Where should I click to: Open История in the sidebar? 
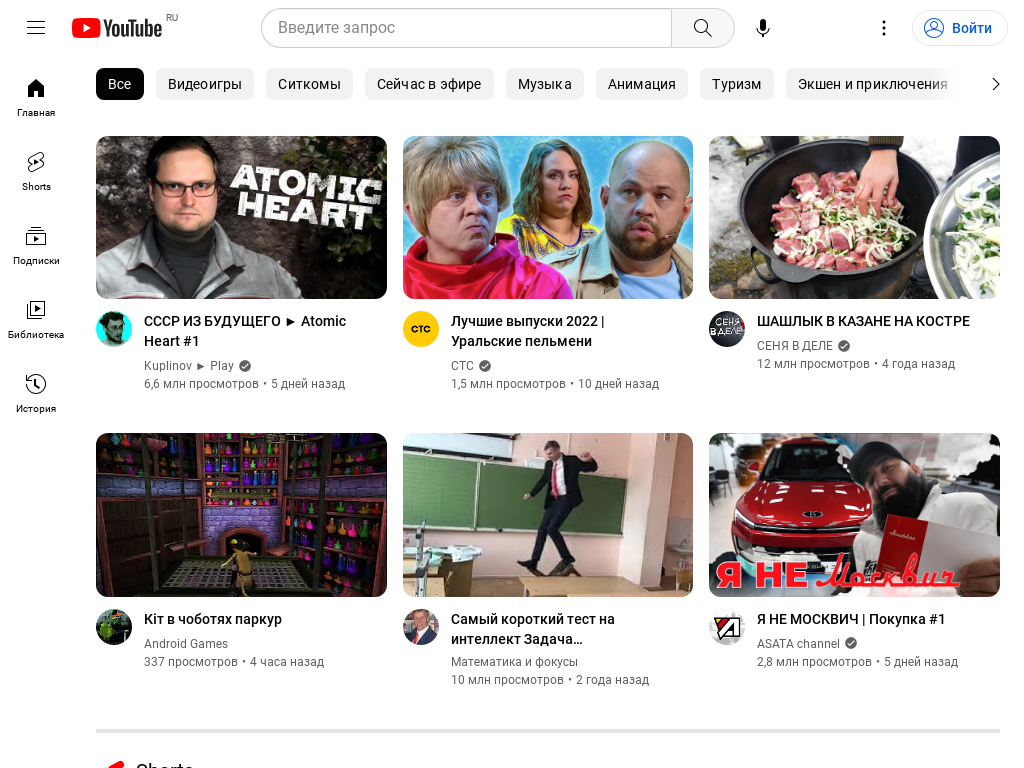36,393
